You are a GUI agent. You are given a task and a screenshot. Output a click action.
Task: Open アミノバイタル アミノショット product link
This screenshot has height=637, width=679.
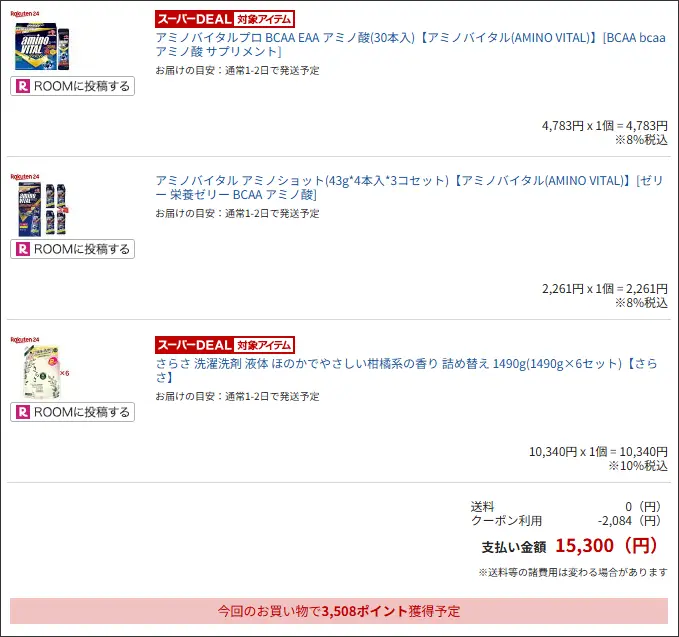click(409, 188)
